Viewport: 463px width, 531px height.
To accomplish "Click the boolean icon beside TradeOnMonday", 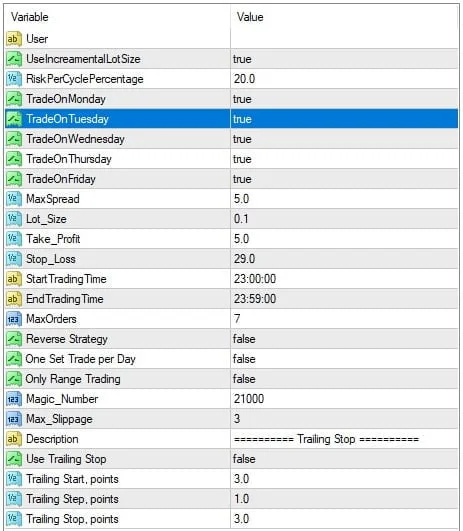I will 14,99.
